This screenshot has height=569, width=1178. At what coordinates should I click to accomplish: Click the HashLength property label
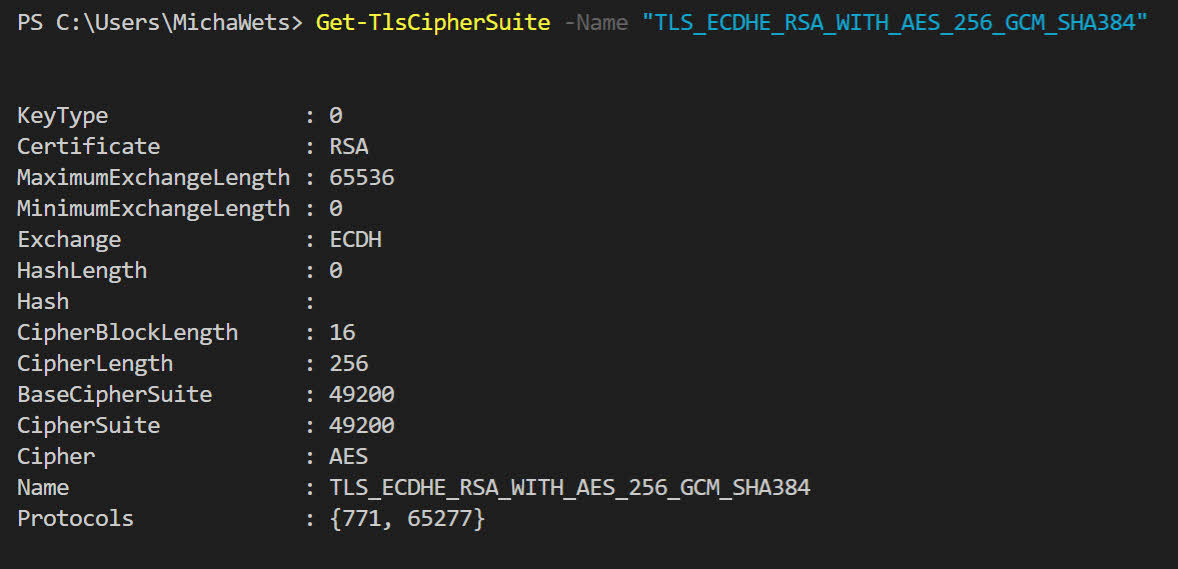[82, 271]
